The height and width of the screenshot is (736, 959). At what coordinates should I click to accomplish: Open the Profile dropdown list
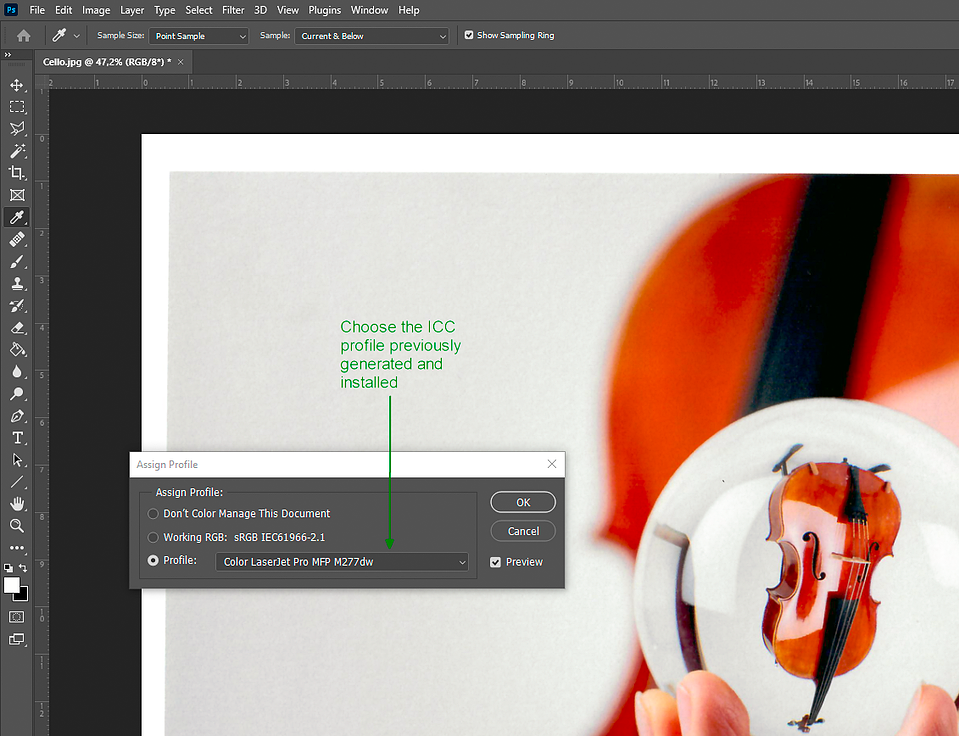(x=342, y=562)
